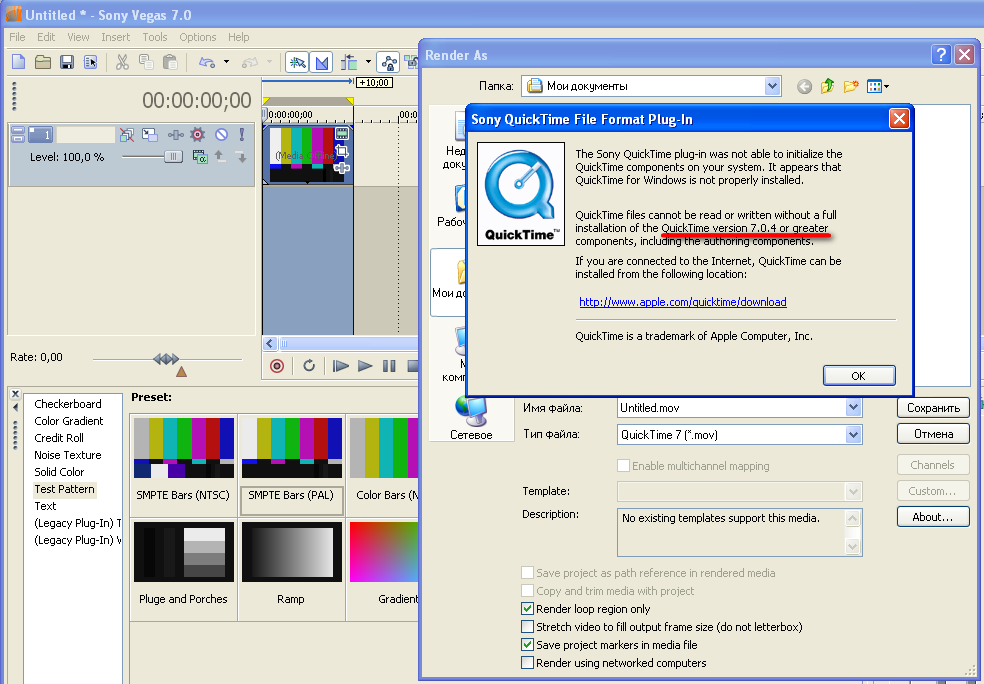
Task: Go up one folder level icon
Action: click(x=827, y=86)
